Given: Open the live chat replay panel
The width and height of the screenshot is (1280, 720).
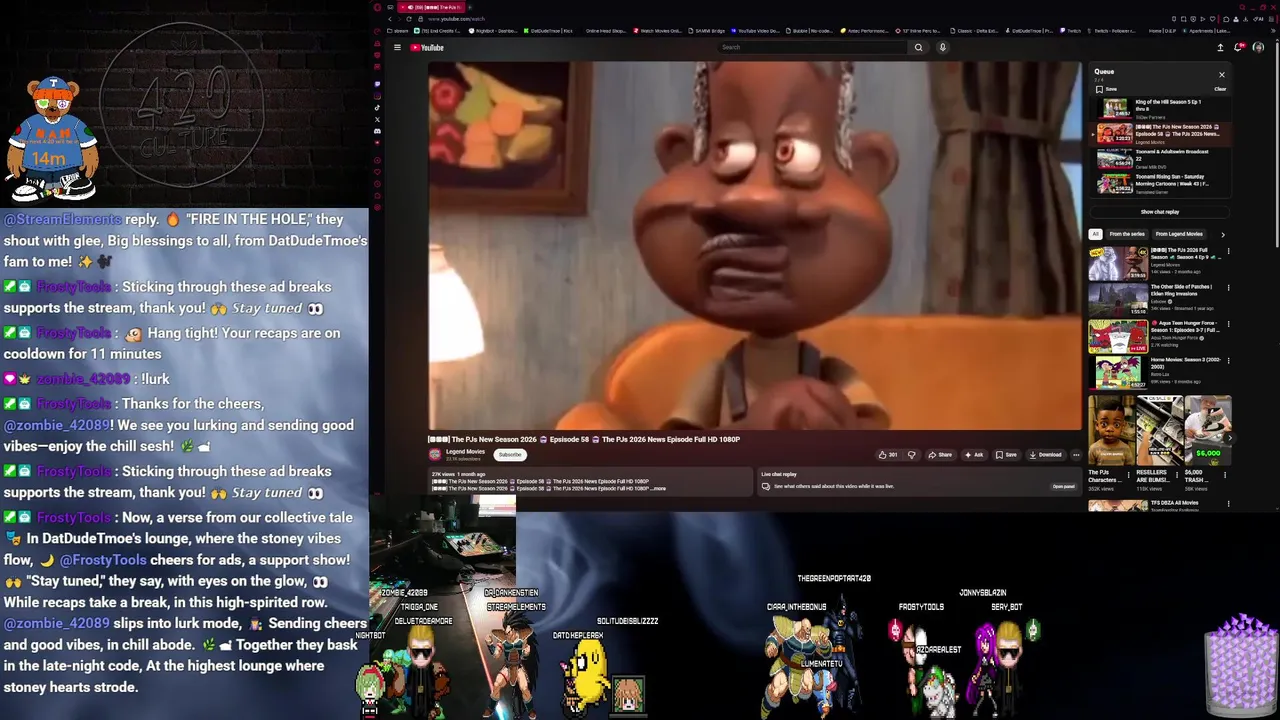Looking at the screenshot, I should pyautogui.click(x=1063, y=487).
